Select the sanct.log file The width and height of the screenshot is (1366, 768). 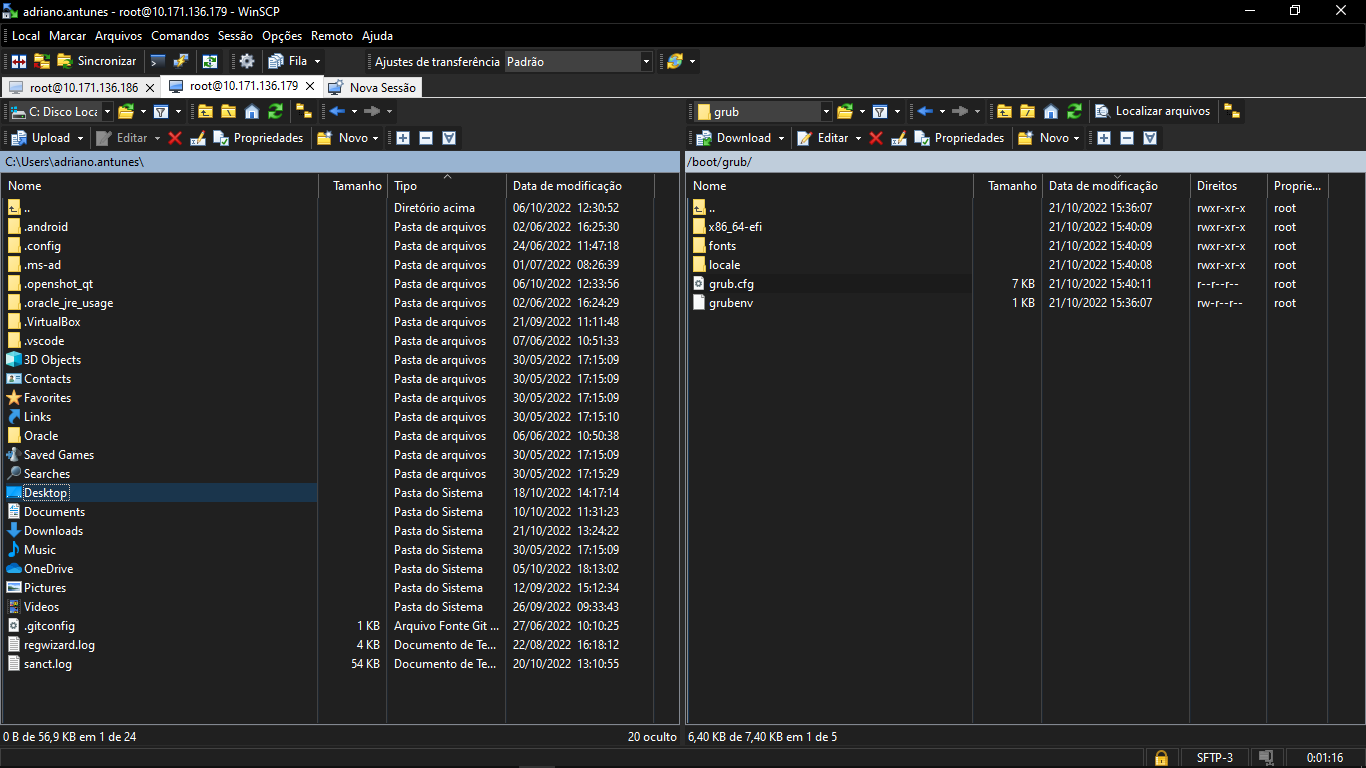pos(47,664)
